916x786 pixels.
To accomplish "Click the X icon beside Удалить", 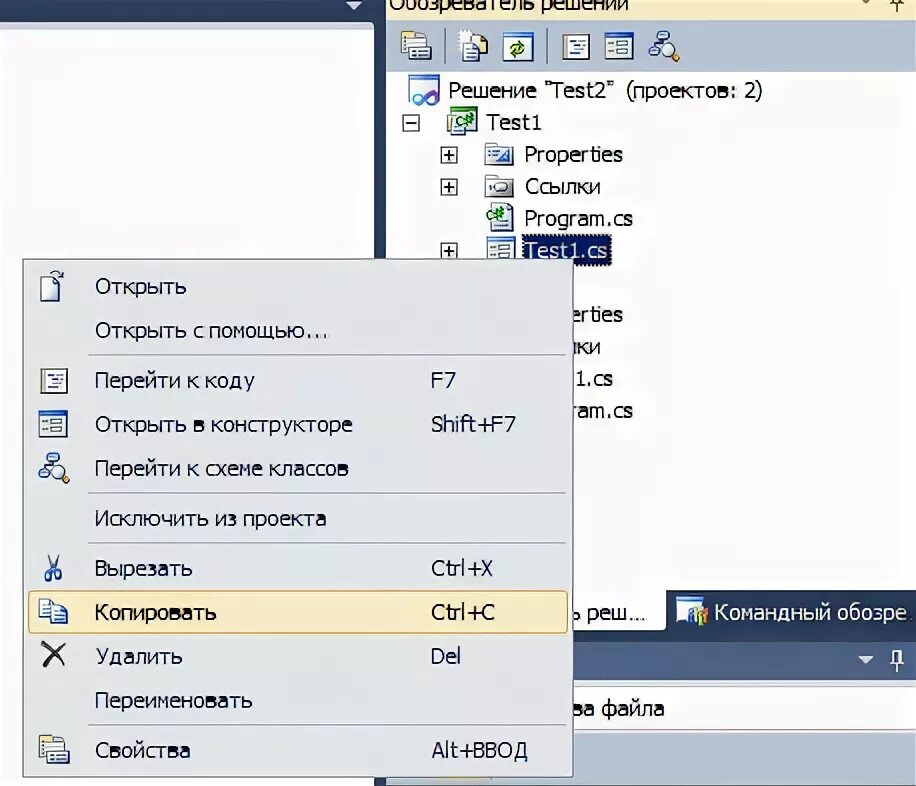I will (53, 655).
